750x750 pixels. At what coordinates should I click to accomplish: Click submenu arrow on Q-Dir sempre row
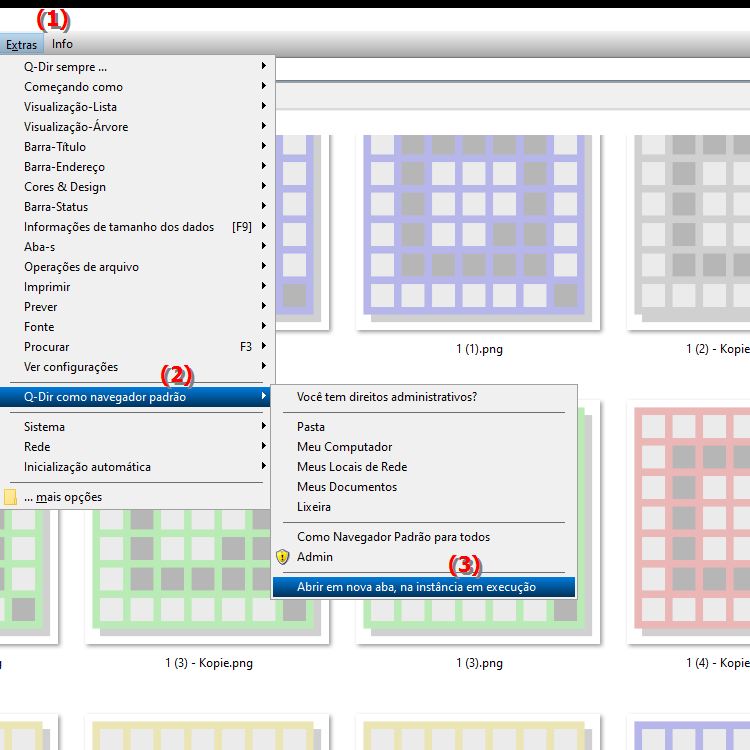[264, 66]
